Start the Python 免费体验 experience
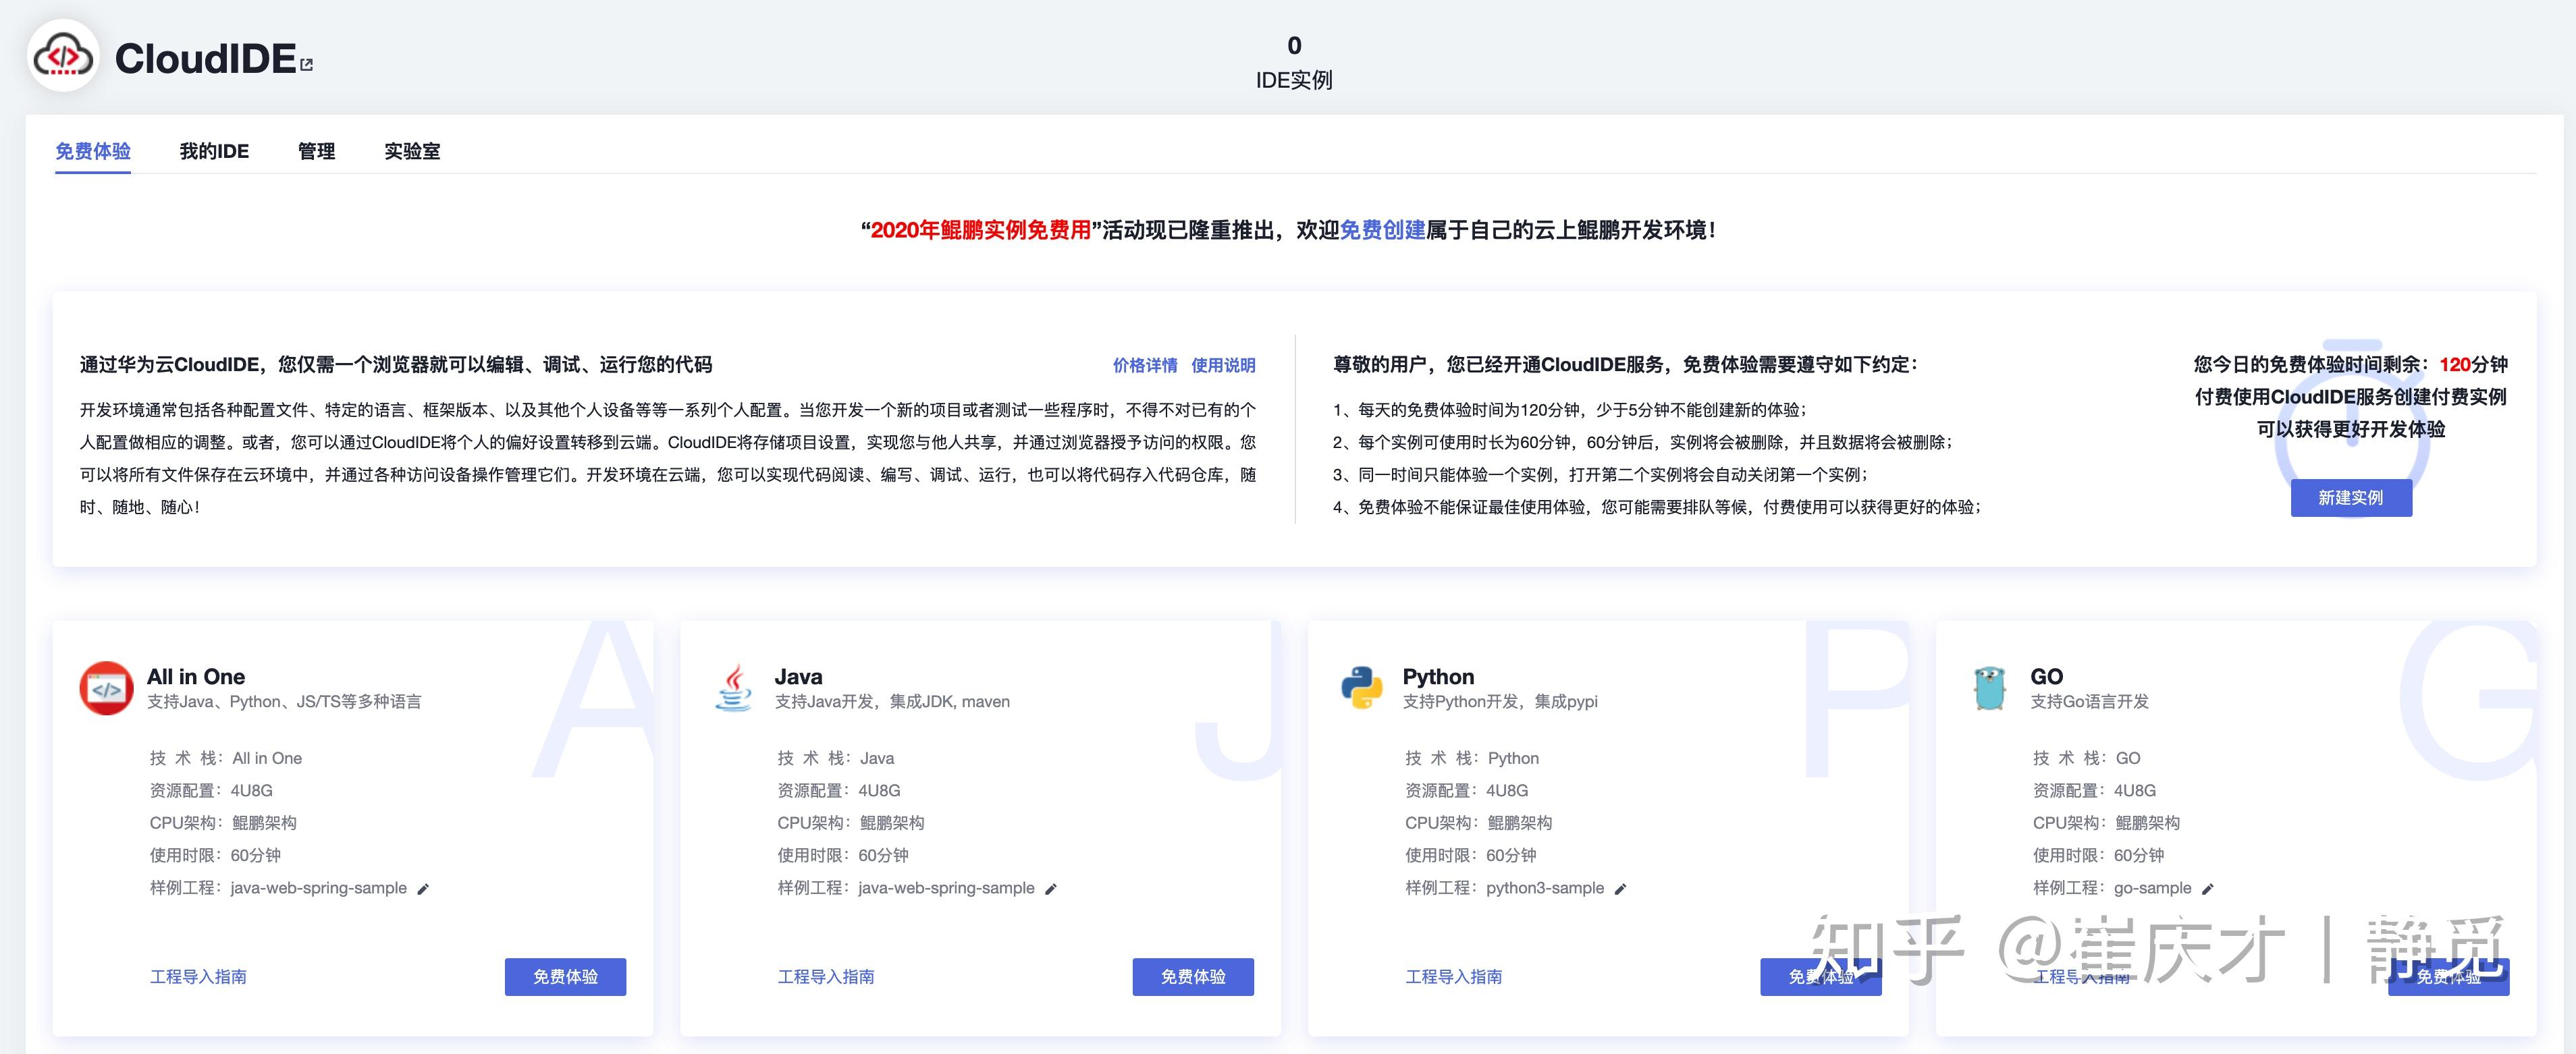The image size is (2576, 1054). click(x=1822, y=977)
